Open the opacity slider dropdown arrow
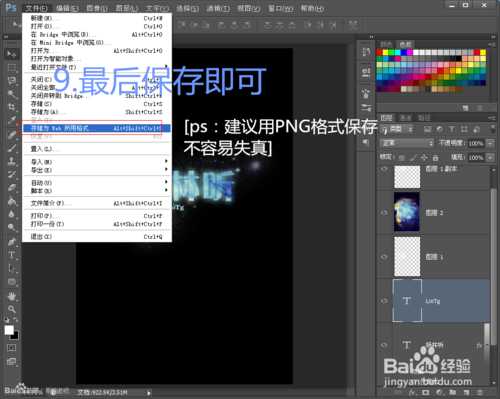500x399 pixels. pos(490,143)
